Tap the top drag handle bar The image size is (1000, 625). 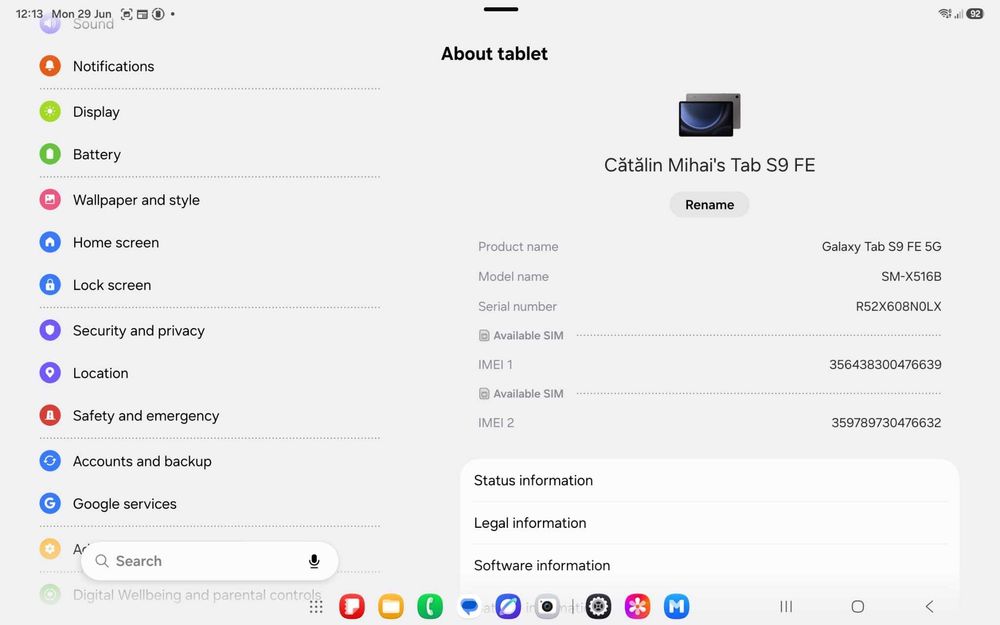coord(501,10)
